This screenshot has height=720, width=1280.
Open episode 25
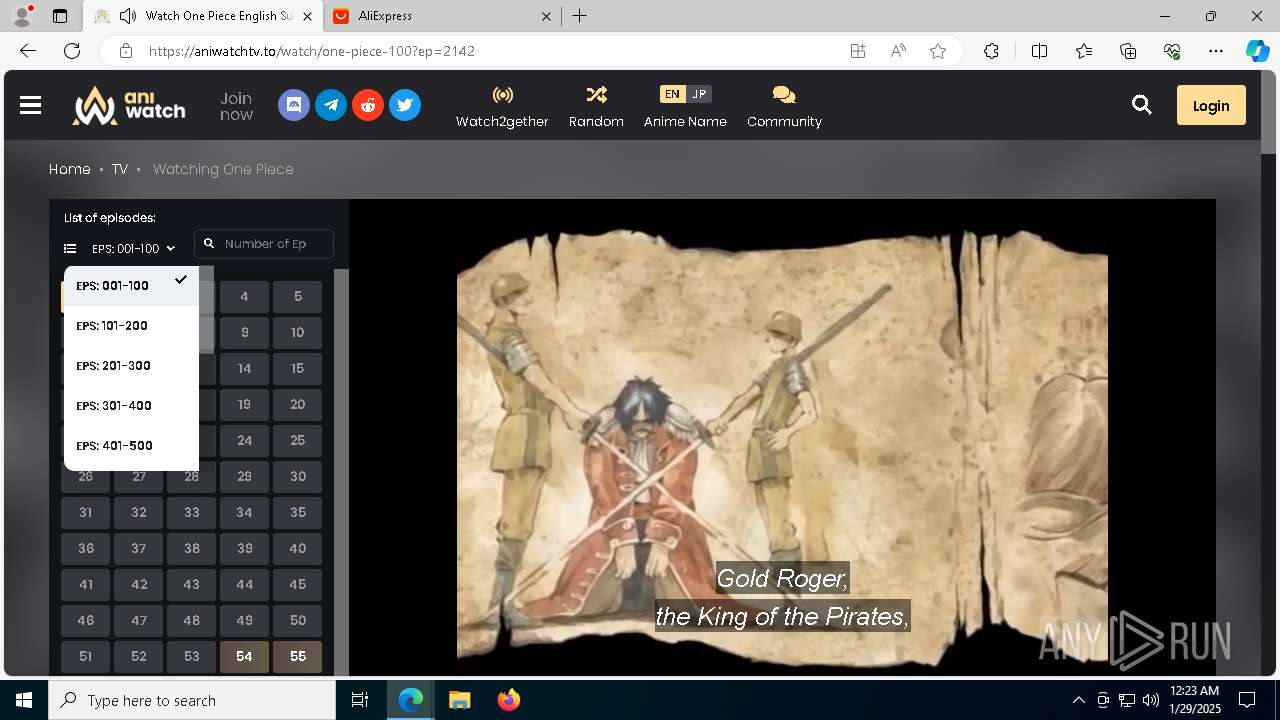[x=298, y=441]
